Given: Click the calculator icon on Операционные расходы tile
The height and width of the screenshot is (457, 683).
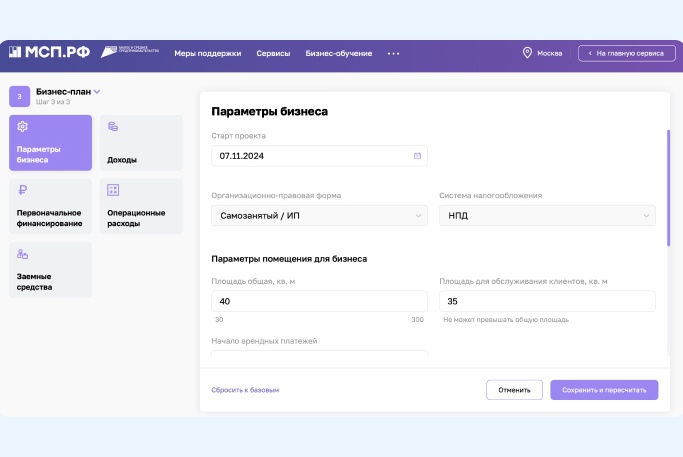Looking at the screenshot, I should [113, 190].
